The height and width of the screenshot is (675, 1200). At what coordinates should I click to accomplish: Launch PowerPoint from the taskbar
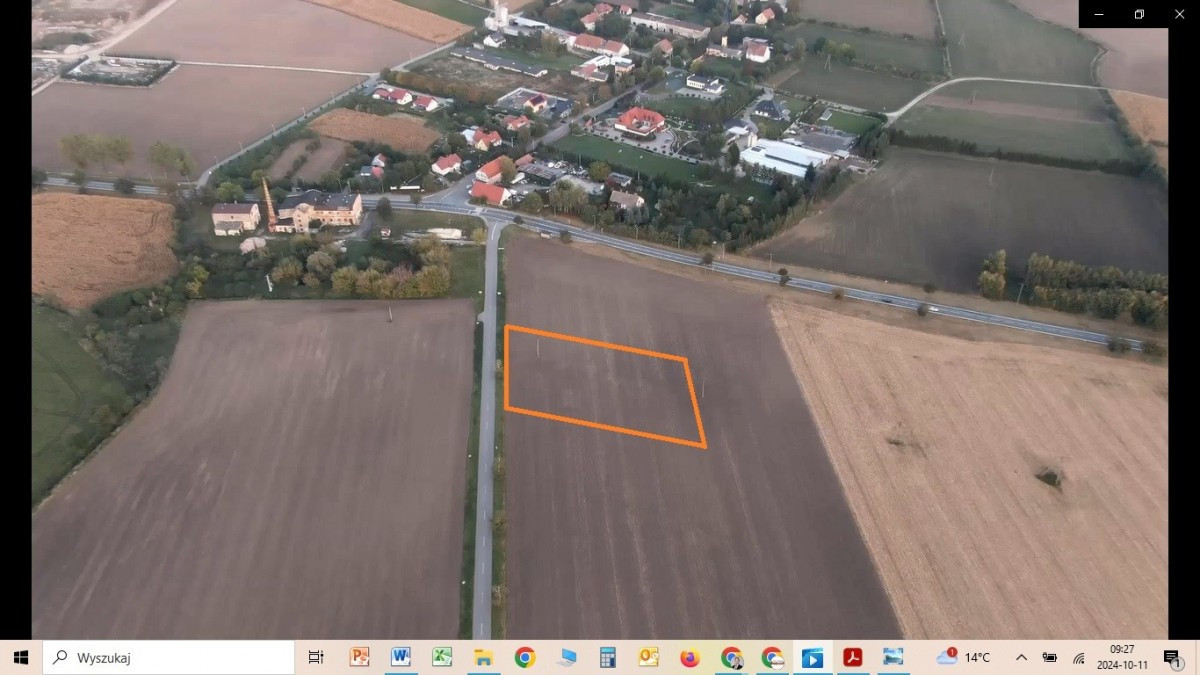359,657
